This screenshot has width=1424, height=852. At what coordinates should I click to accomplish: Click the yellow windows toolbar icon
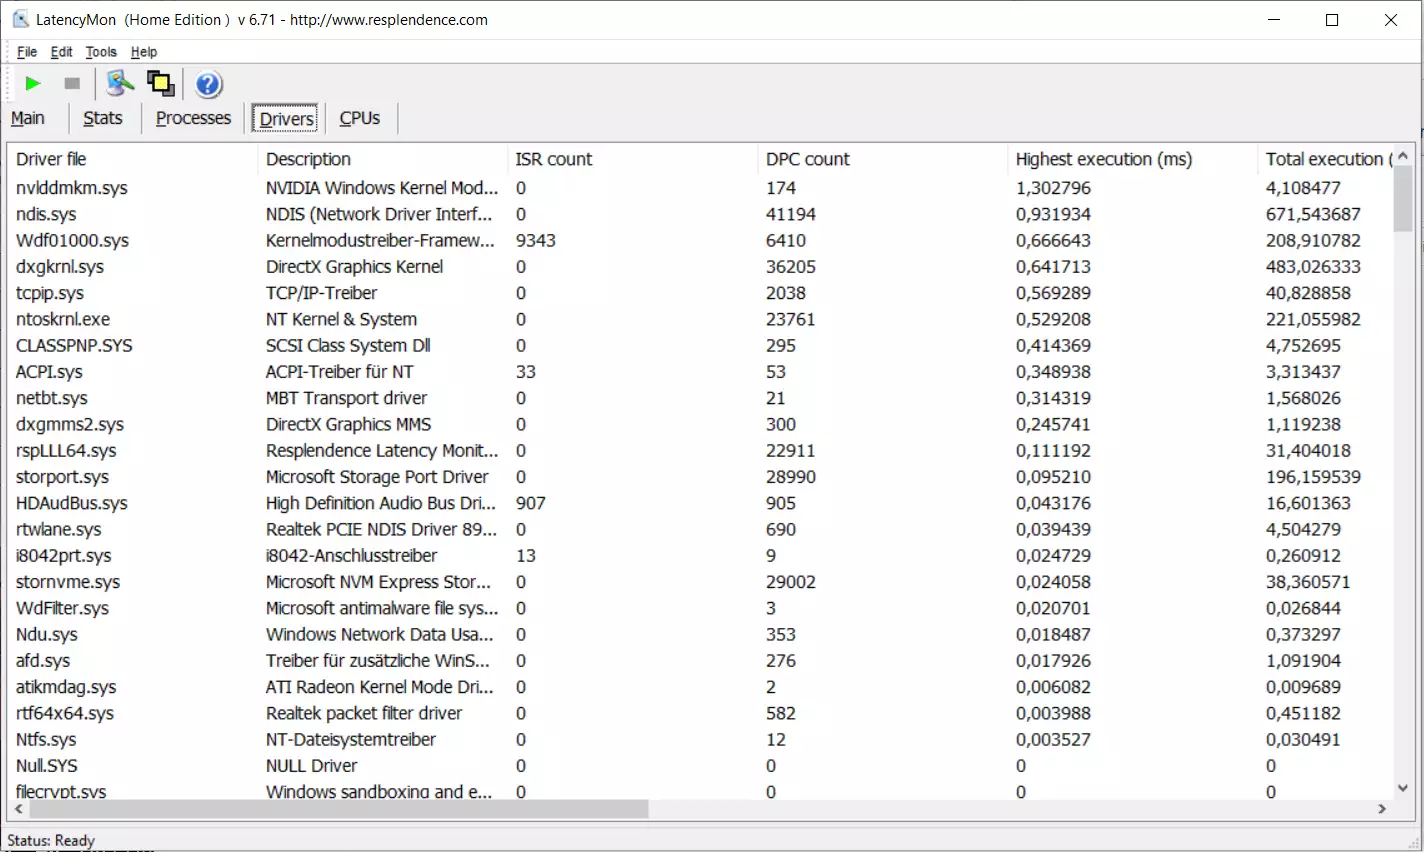point(161,84)
